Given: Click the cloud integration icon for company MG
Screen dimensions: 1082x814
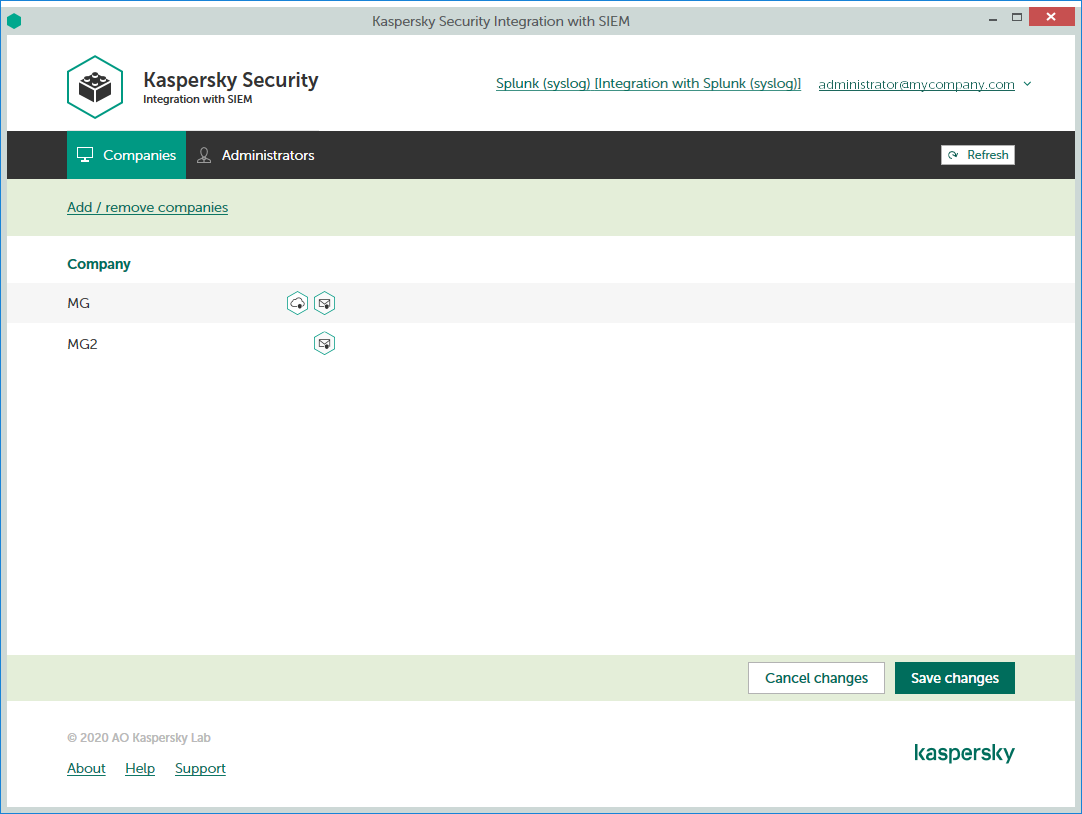Looking at the screenshot, I should click(297, 302).
